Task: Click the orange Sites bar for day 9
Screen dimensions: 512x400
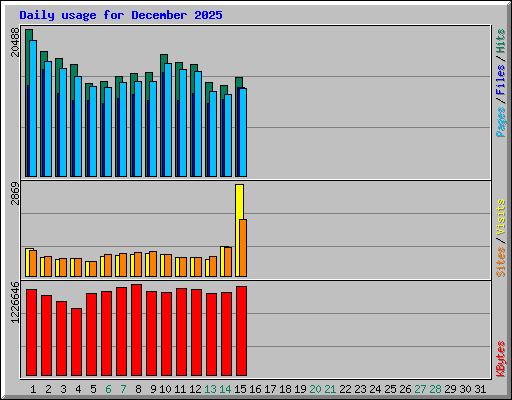Action: click(x=153, y=264)
